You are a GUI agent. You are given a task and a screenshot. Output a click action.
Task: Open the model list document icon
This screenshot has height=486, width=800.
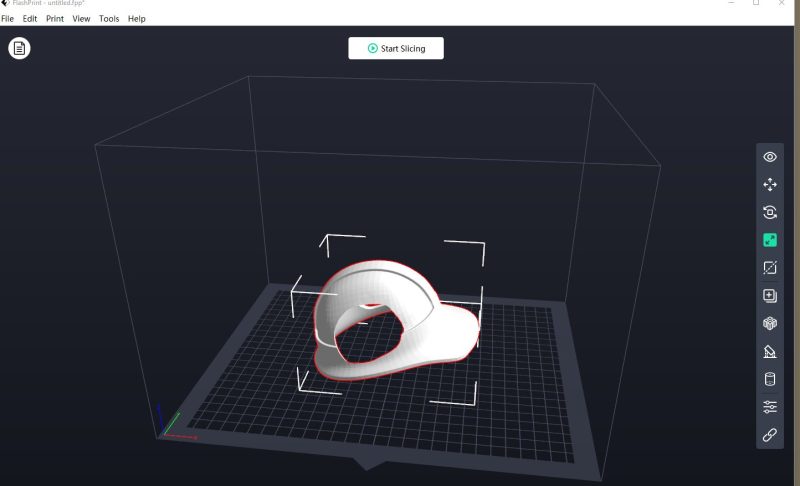click(19, 48)
